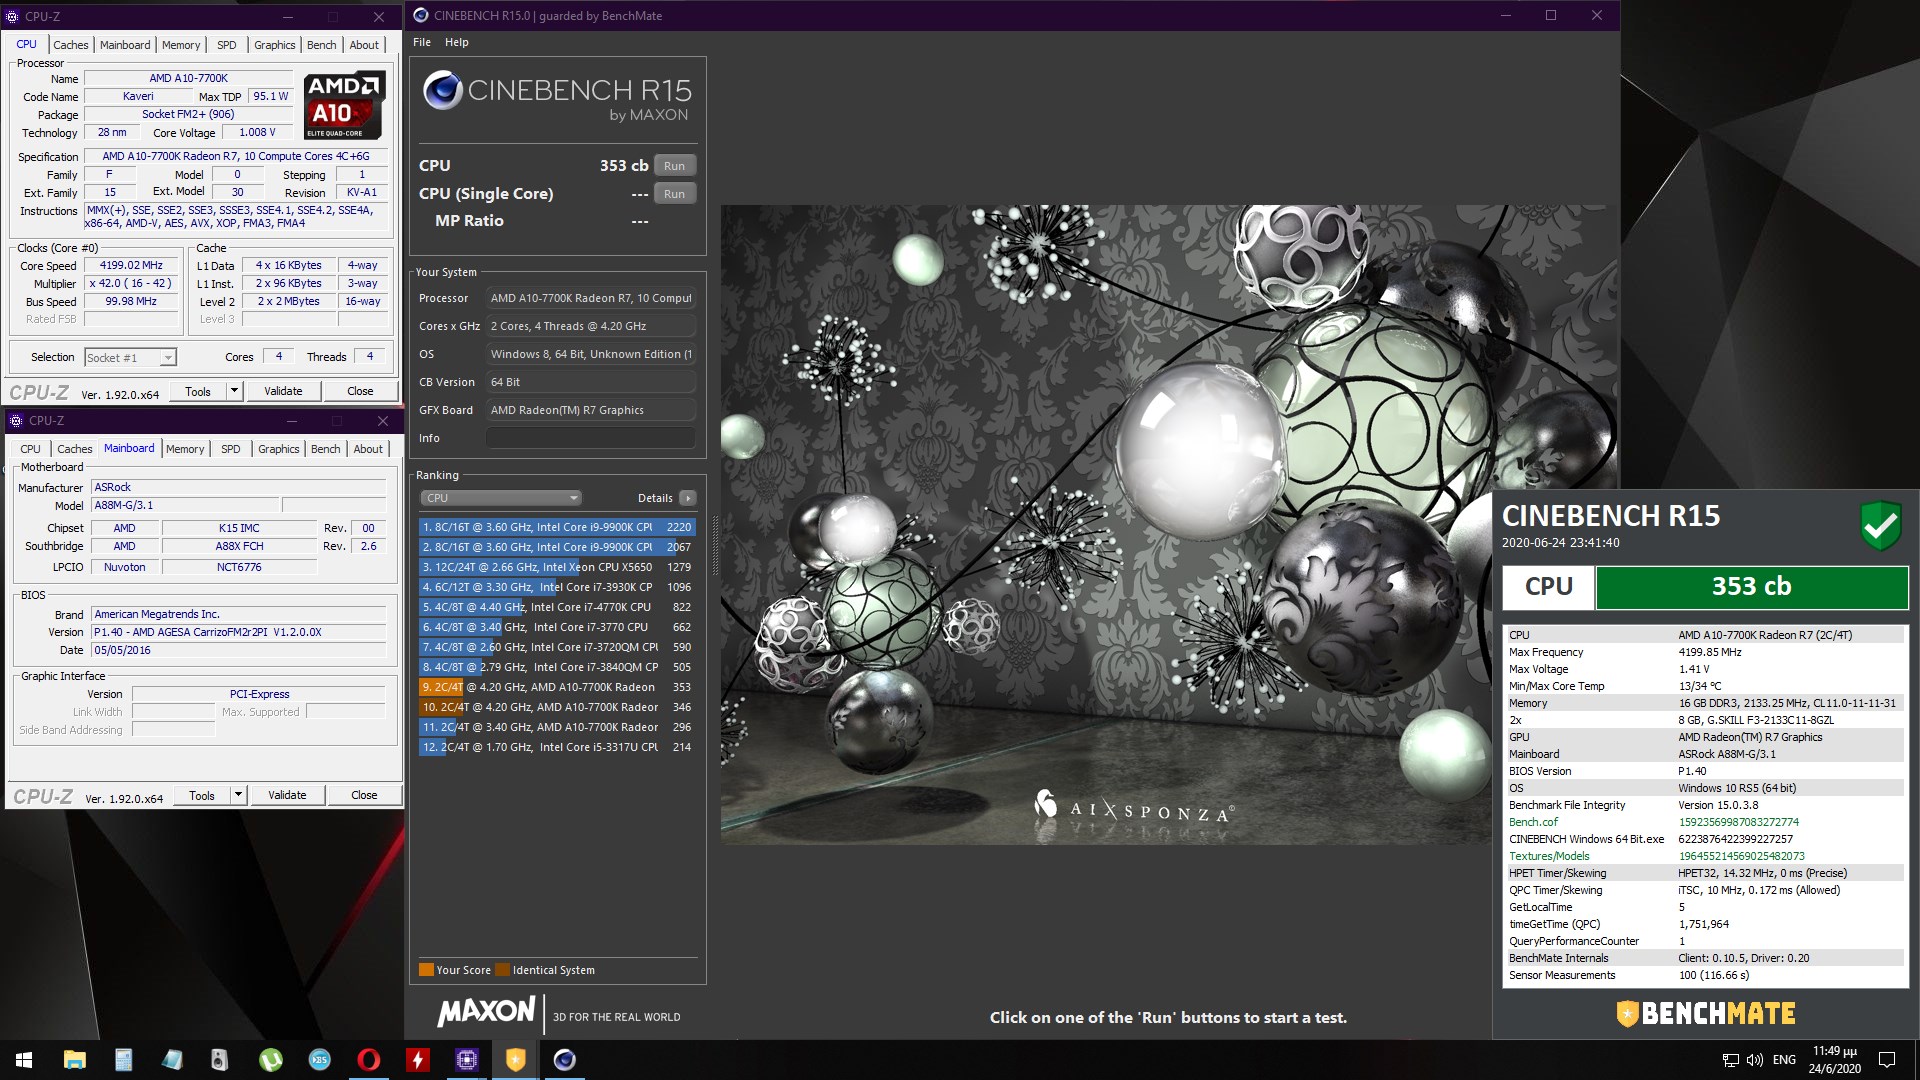Switch to Caches tab in top CPU-Z
Screen dimensions: 1920x1080
(x=71, y=45)
